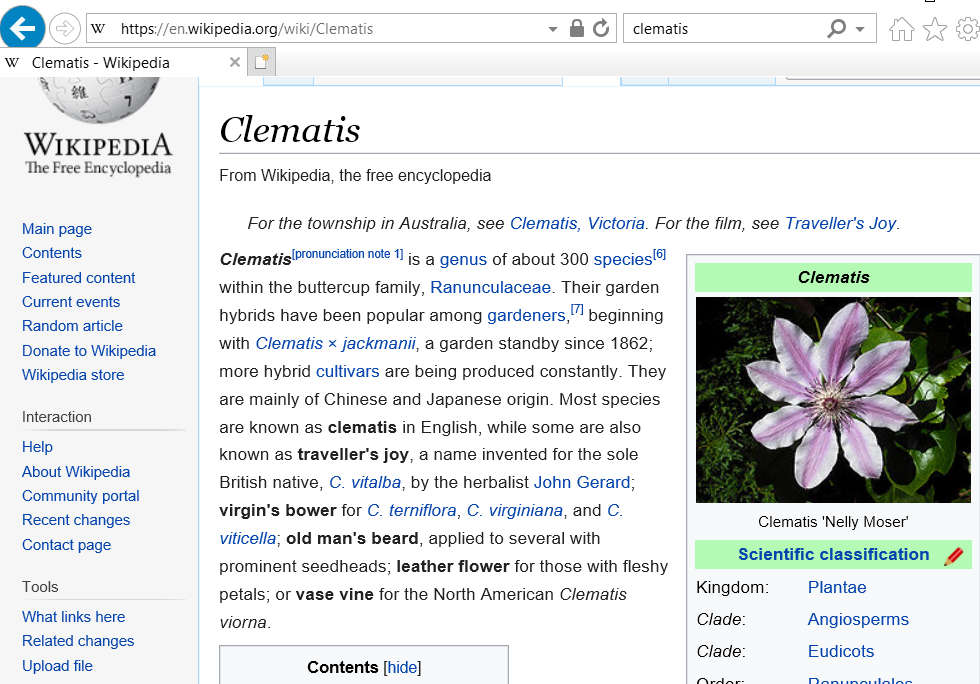Open the Contact page link
This screenshot has width=980, height=684.
[66, 545]
